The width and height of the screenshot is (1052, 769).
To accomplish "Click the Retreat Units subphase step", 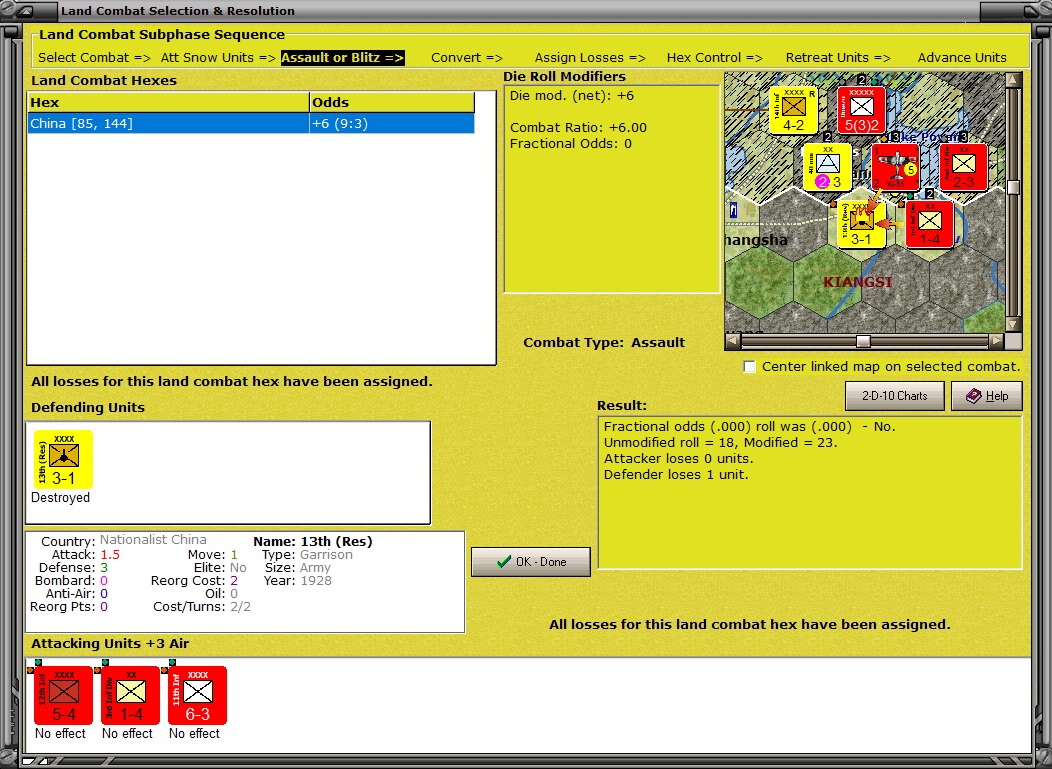I will (838, 58).
